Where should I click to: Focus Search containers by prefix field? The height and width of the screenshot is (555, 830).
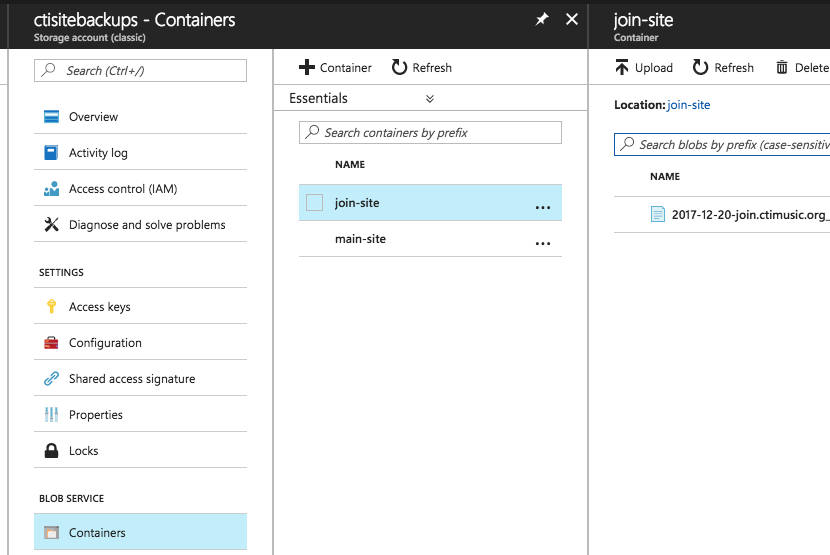tap(430, 132)
